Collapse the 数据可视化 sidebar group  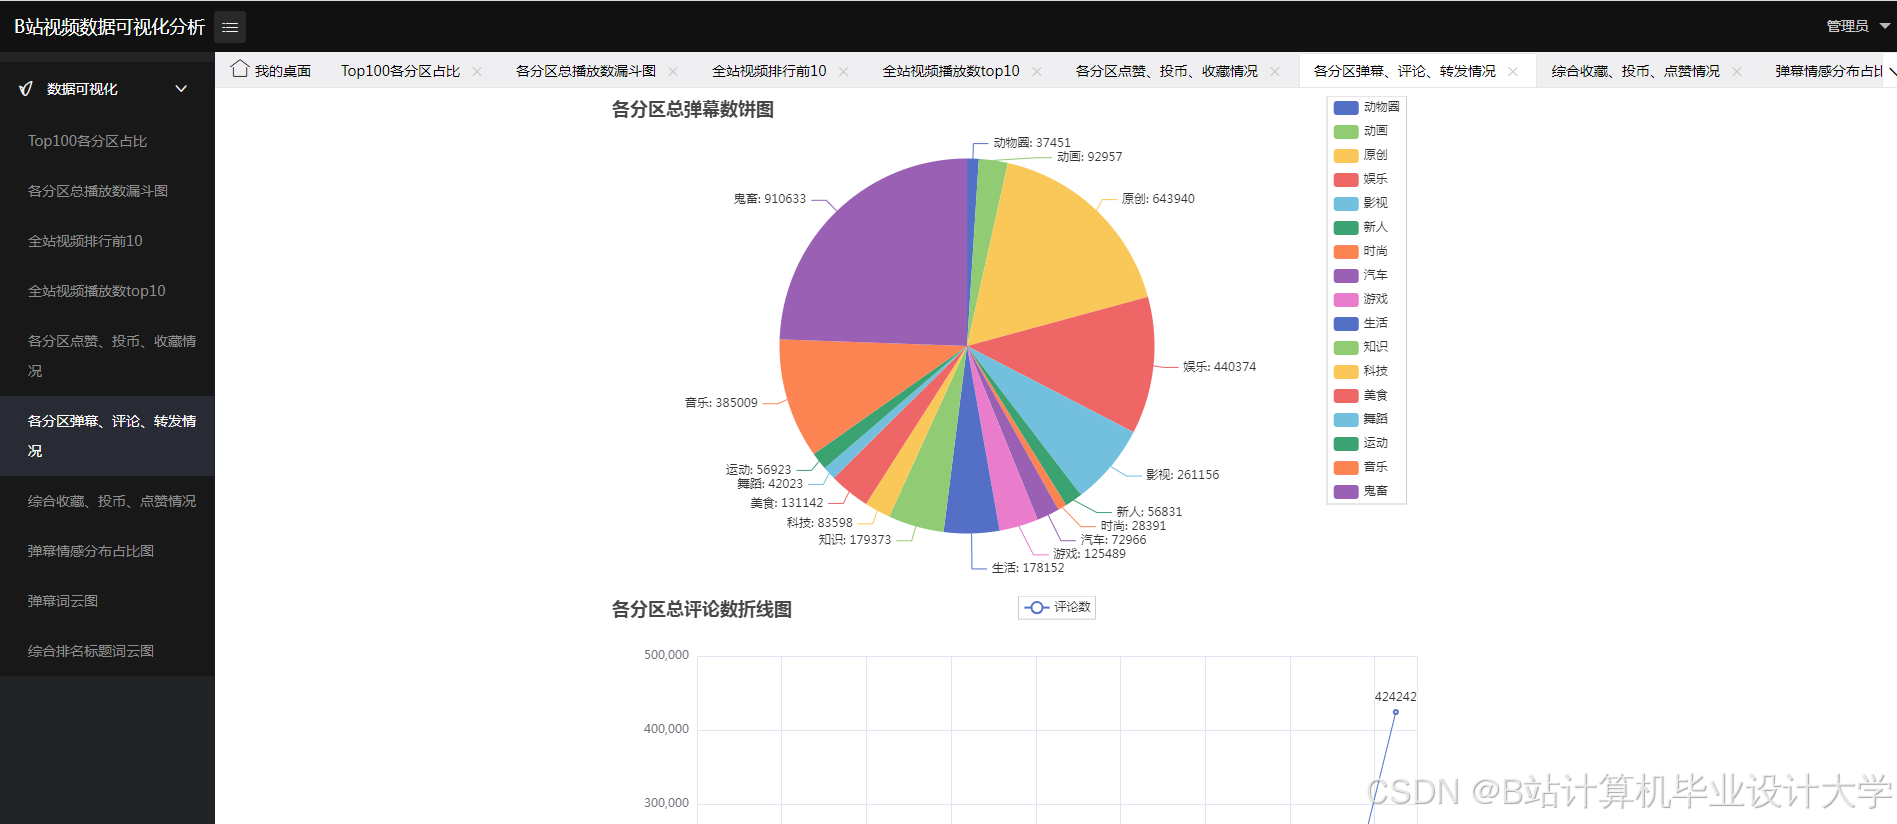click(x=181, y=89)
